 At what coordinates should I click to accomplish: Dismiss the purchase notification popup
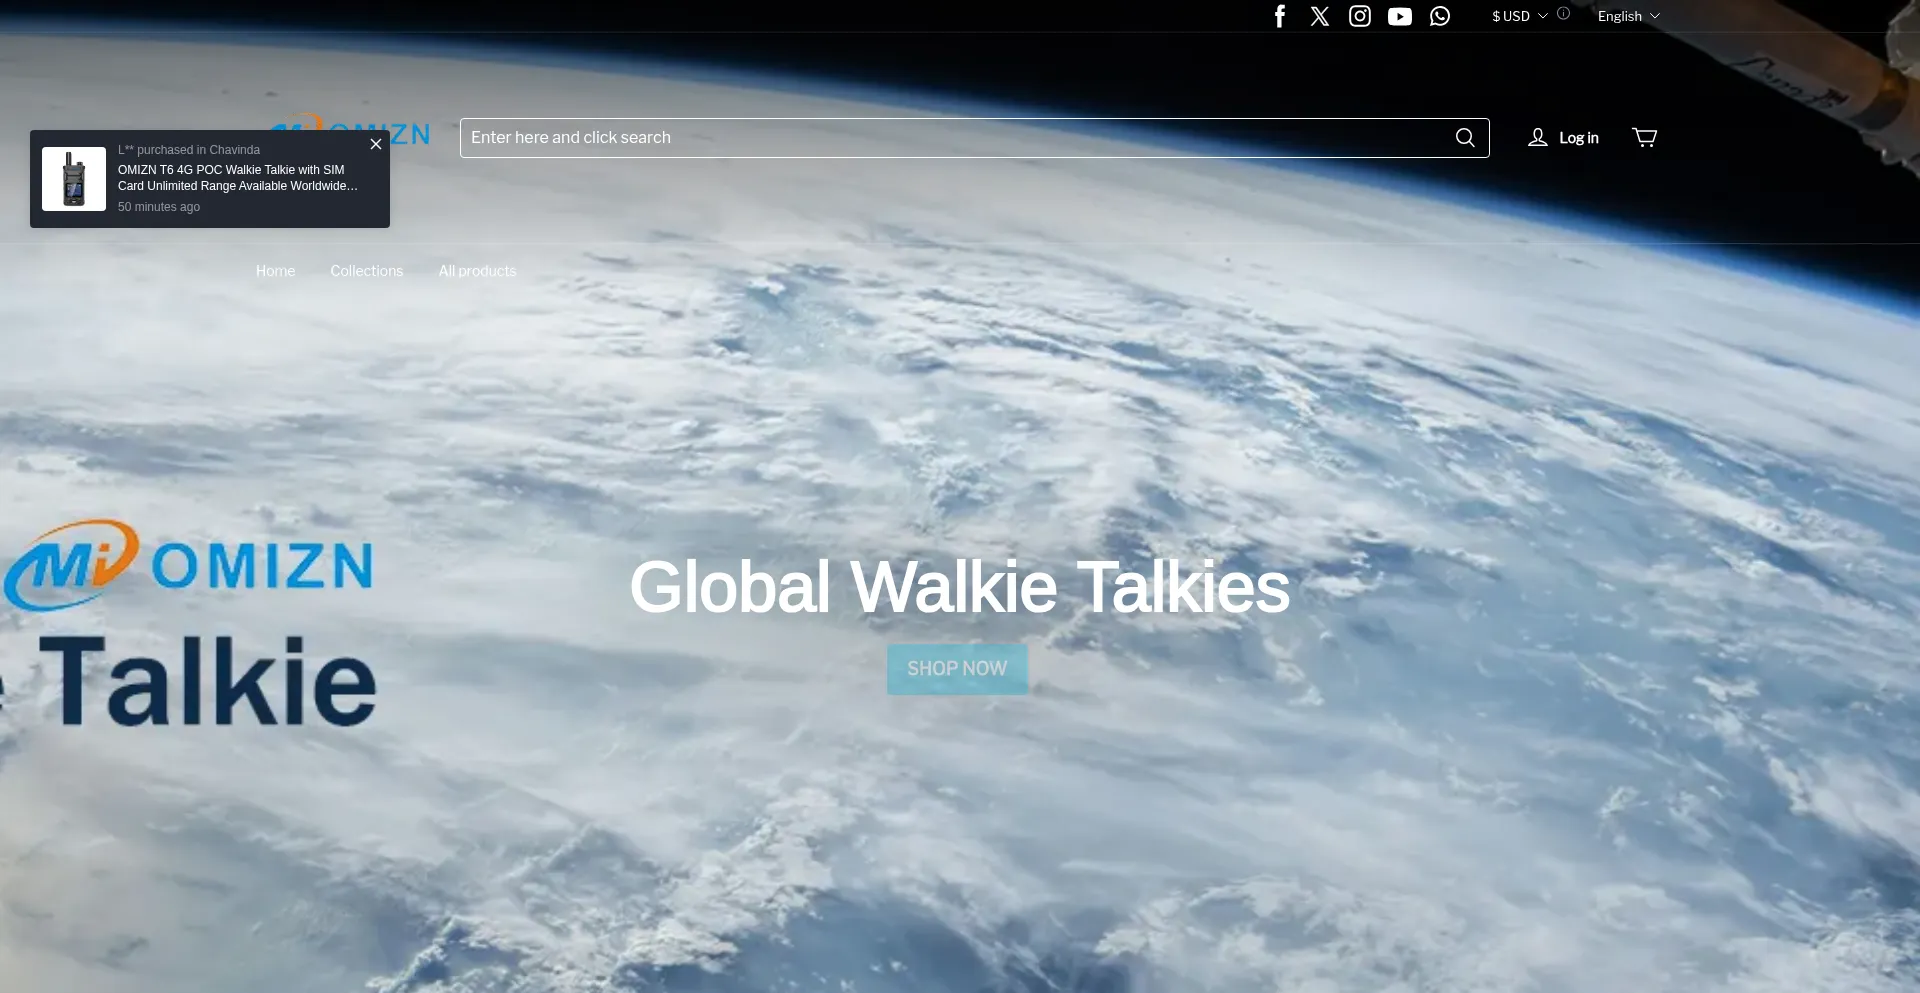(x=376, y=144)
